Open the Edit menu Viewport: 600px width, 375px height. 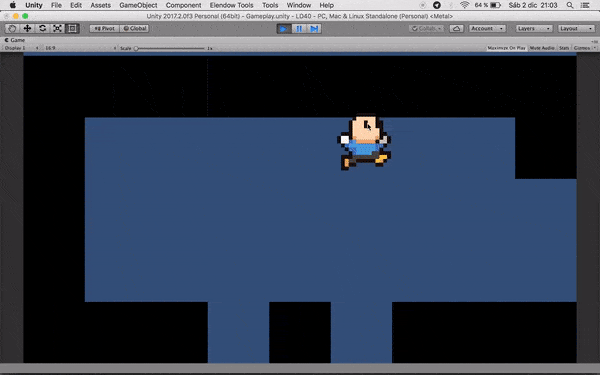coord(76,5)
